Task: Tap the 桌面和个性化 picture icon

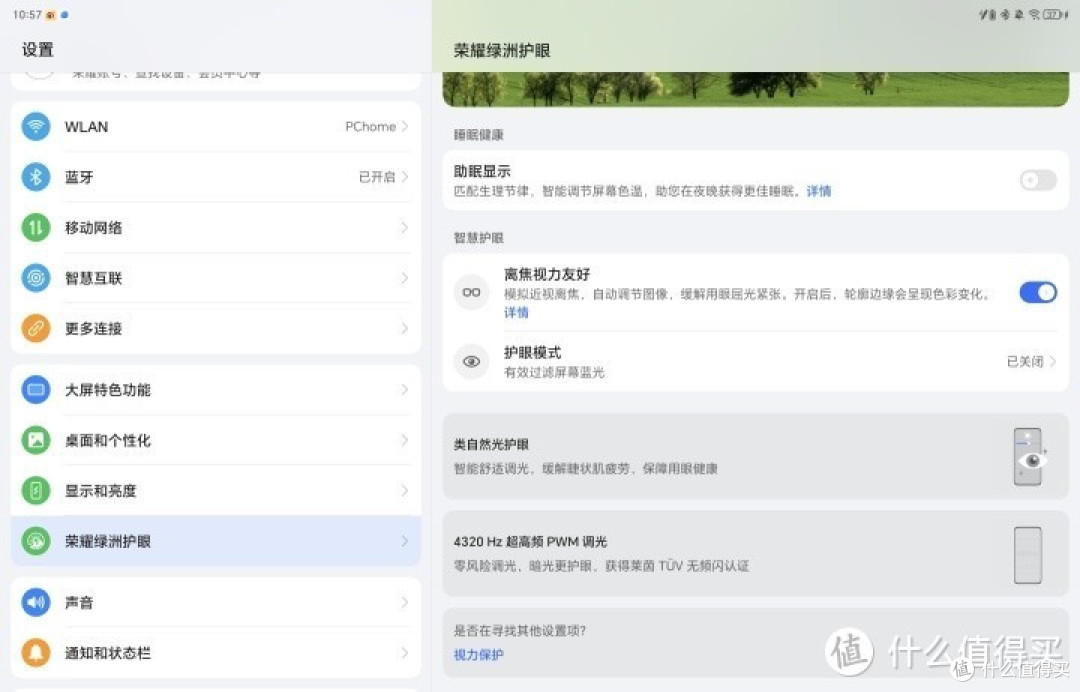Action: [x=36, y=440]
